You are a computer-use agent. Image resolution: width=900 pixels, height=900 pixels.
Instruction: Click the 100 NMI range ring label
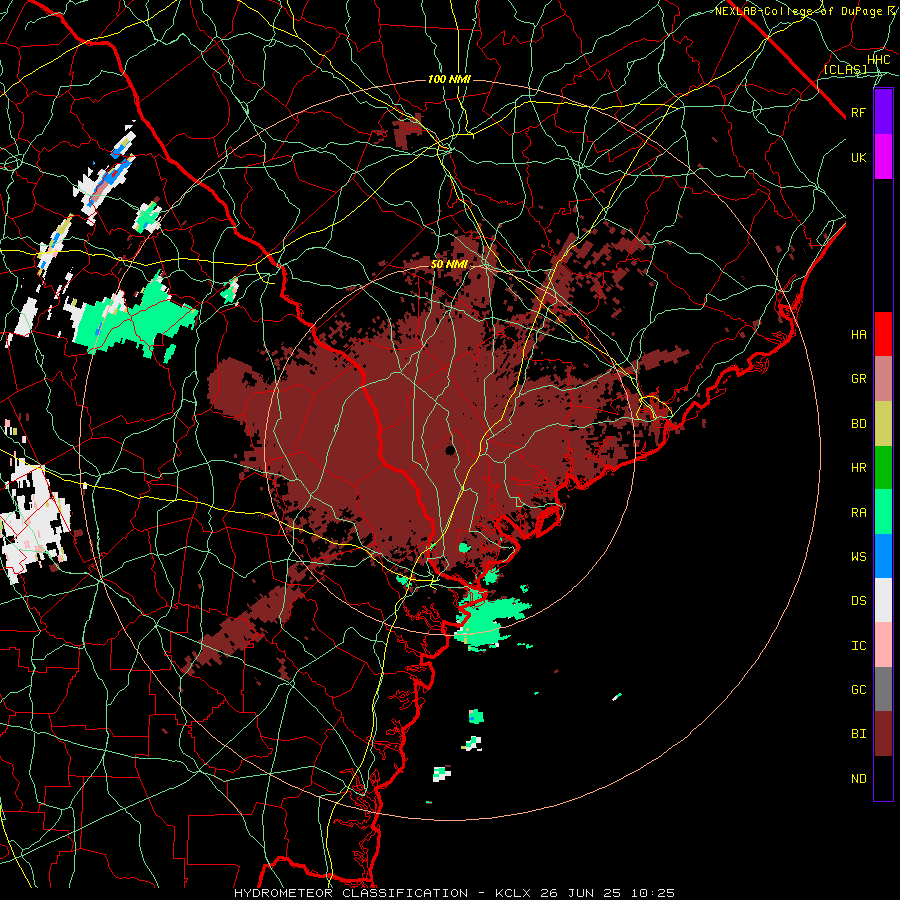coord(449,79)
